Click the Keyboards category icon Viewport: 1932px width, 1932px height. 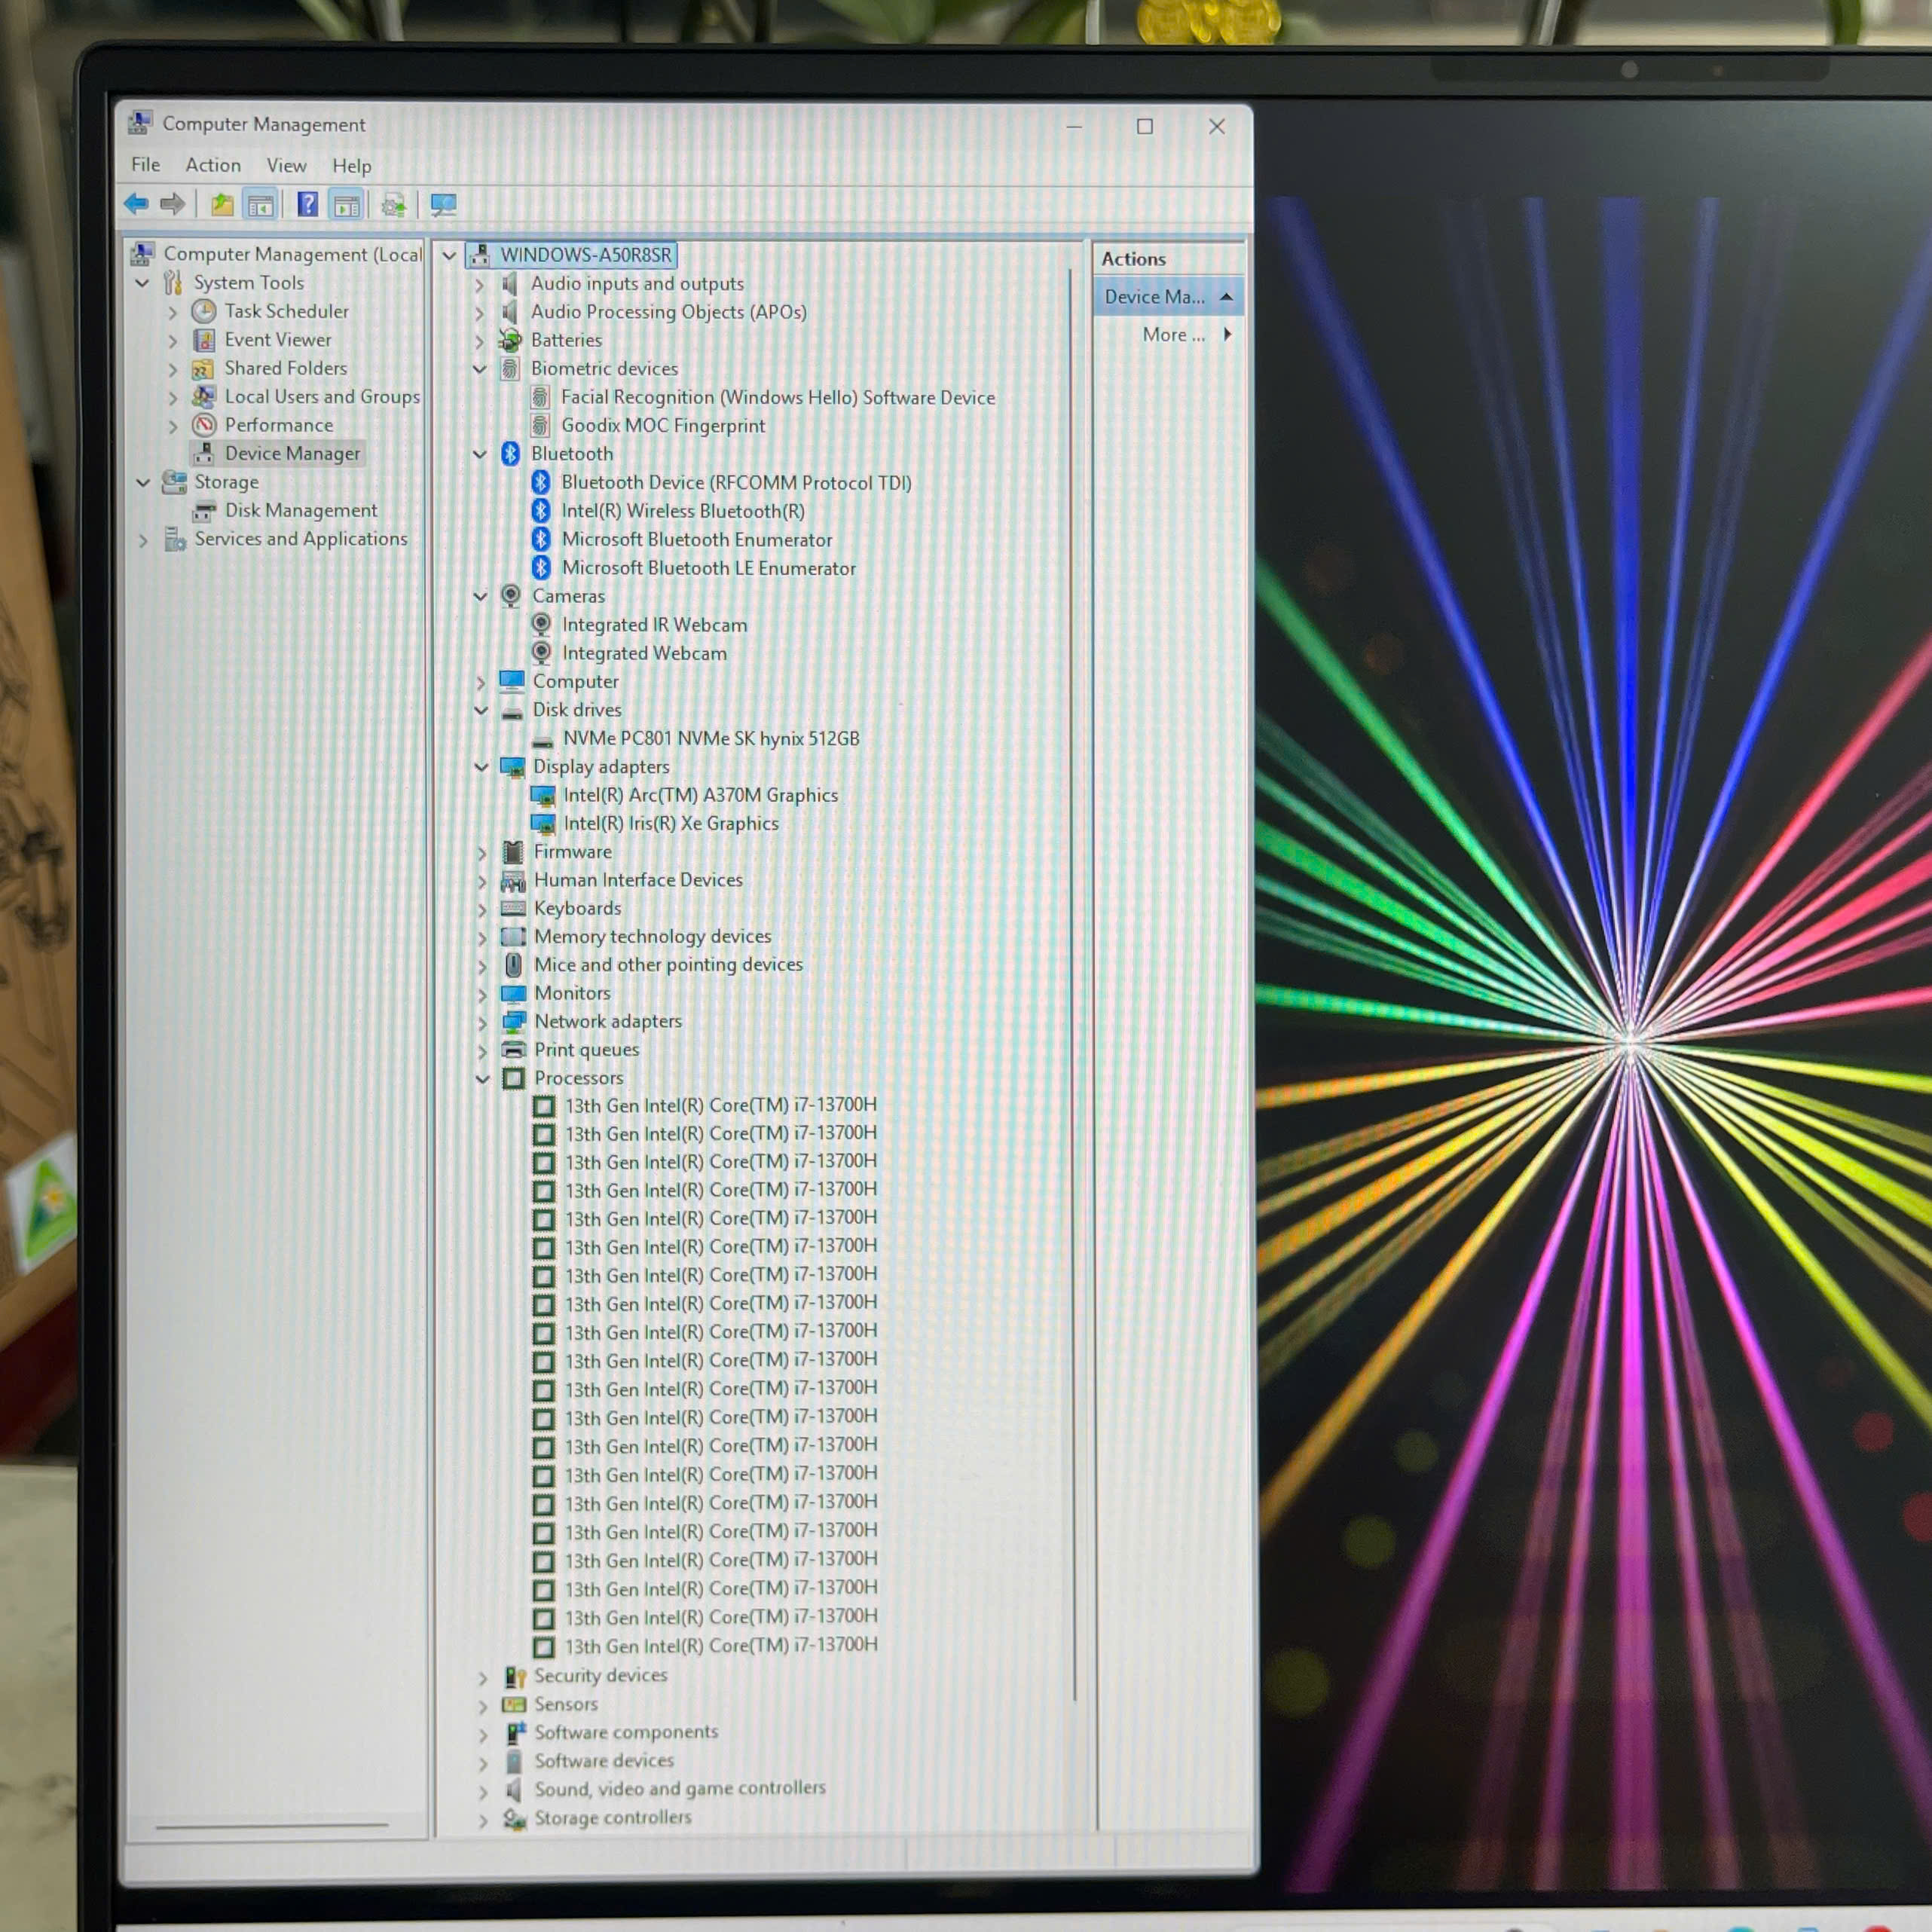(513, 908)
